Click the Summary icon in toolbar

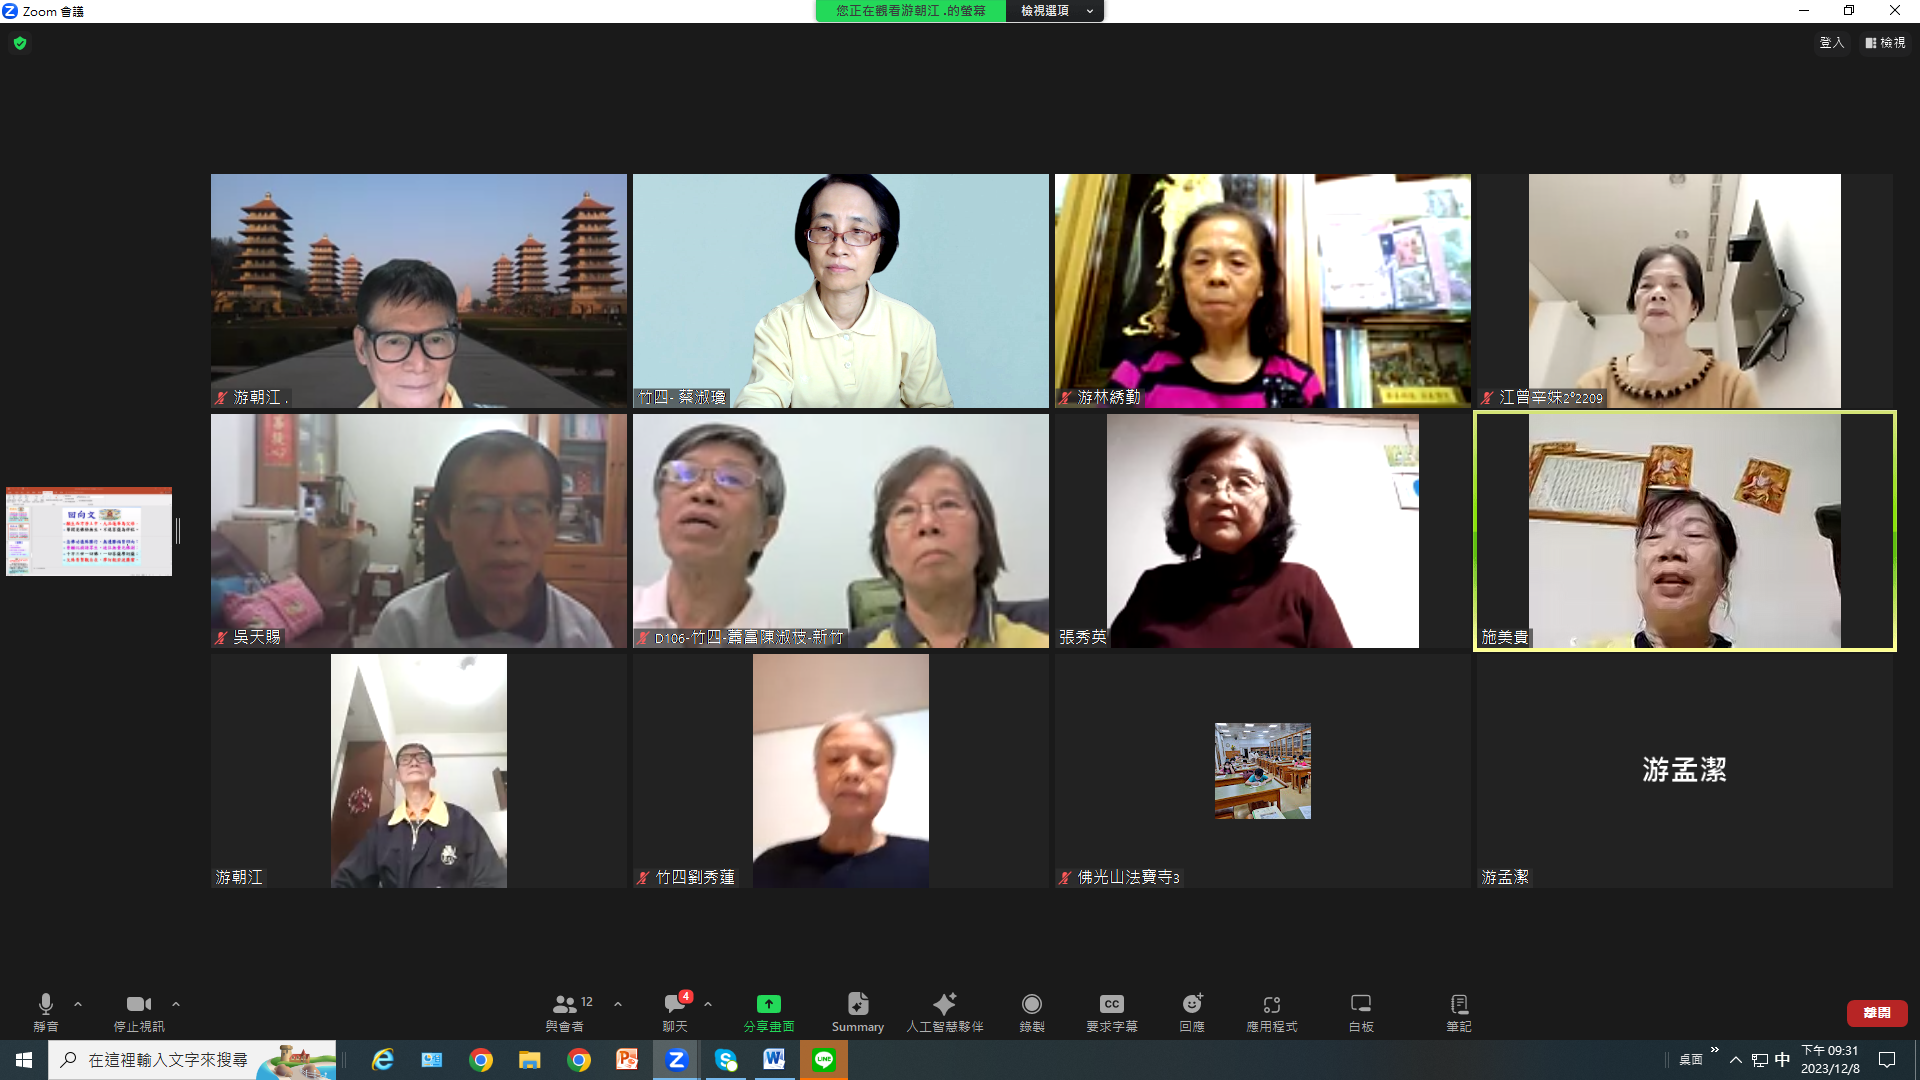(x=857, y=1005)
